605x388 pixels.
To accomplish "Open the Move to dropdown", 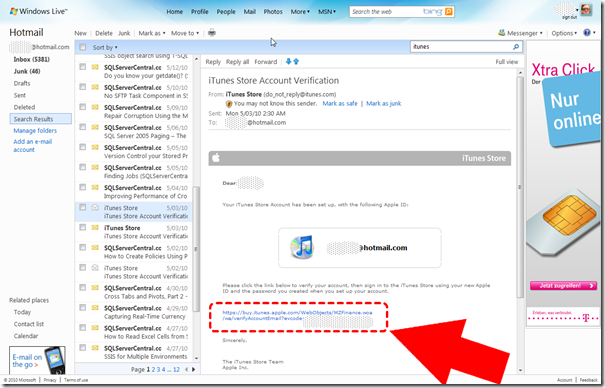I will tap(185, 33).
